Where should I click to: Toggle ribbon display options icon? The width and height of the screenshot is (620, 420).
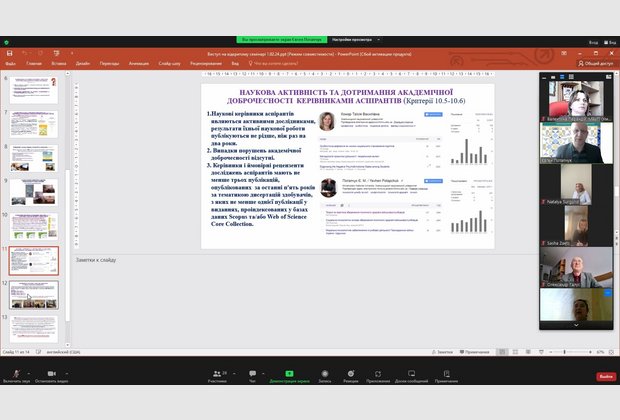pyautogui.click(x=564, y=53)
